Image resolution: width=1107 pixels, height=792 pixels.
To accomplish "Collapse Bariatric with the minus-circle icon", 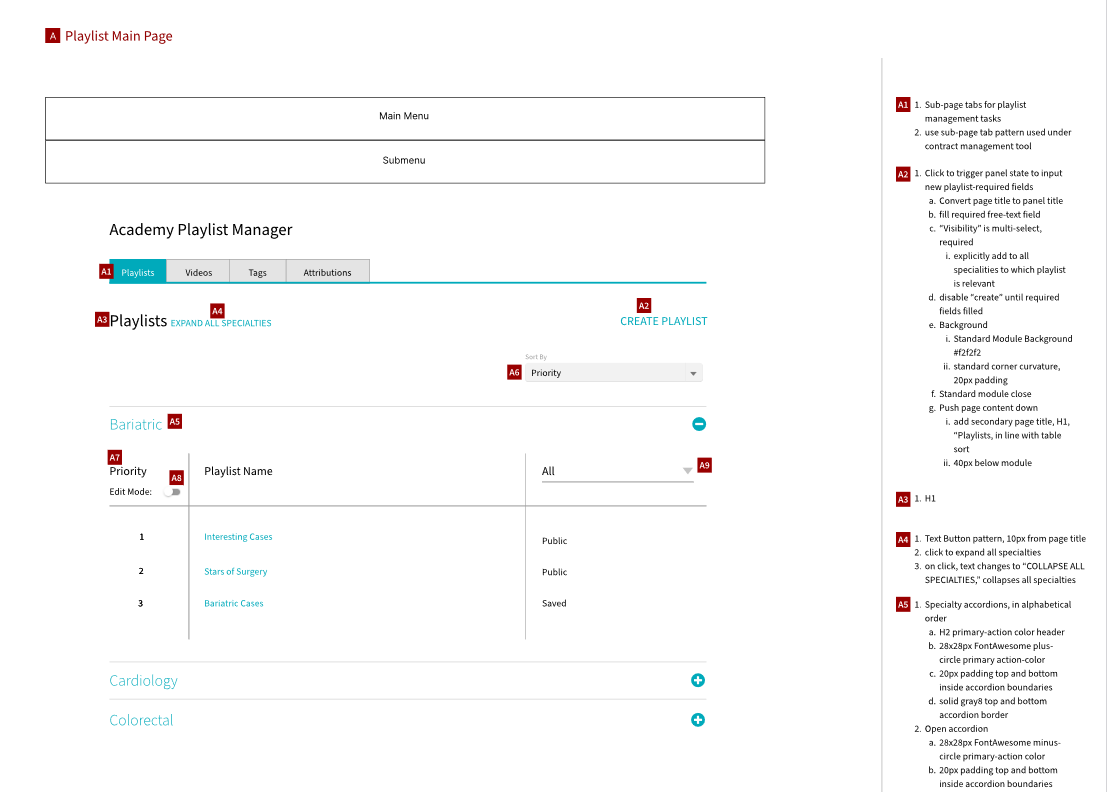I will [699, 424].
